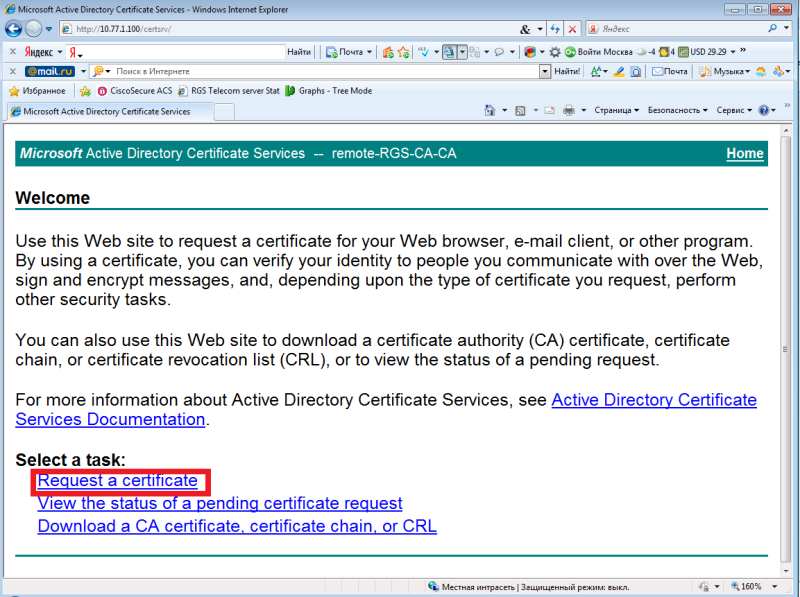800x597 pixels.
Task: Click the Почта envelope on the mail.ru toolbar
Action: (x=670, y=71)
